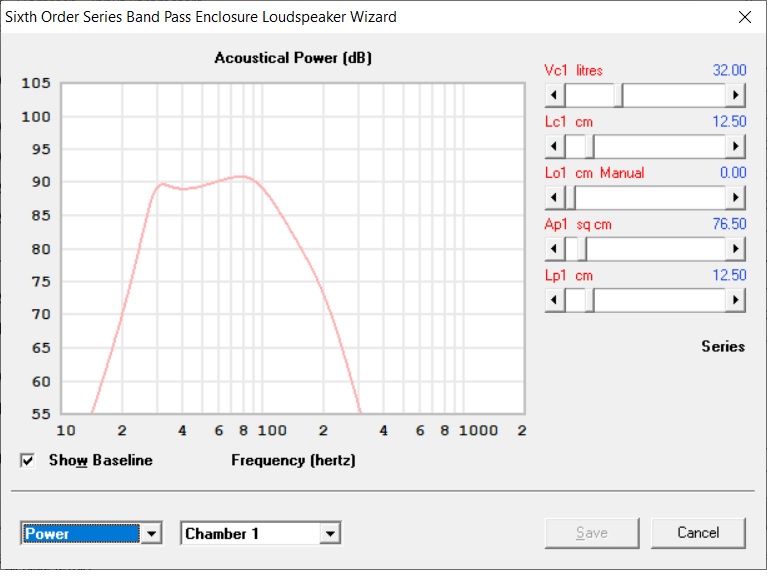Click the Lc1 cm slider thumb
Screen dimensions: 777x580
click(590, 146)
